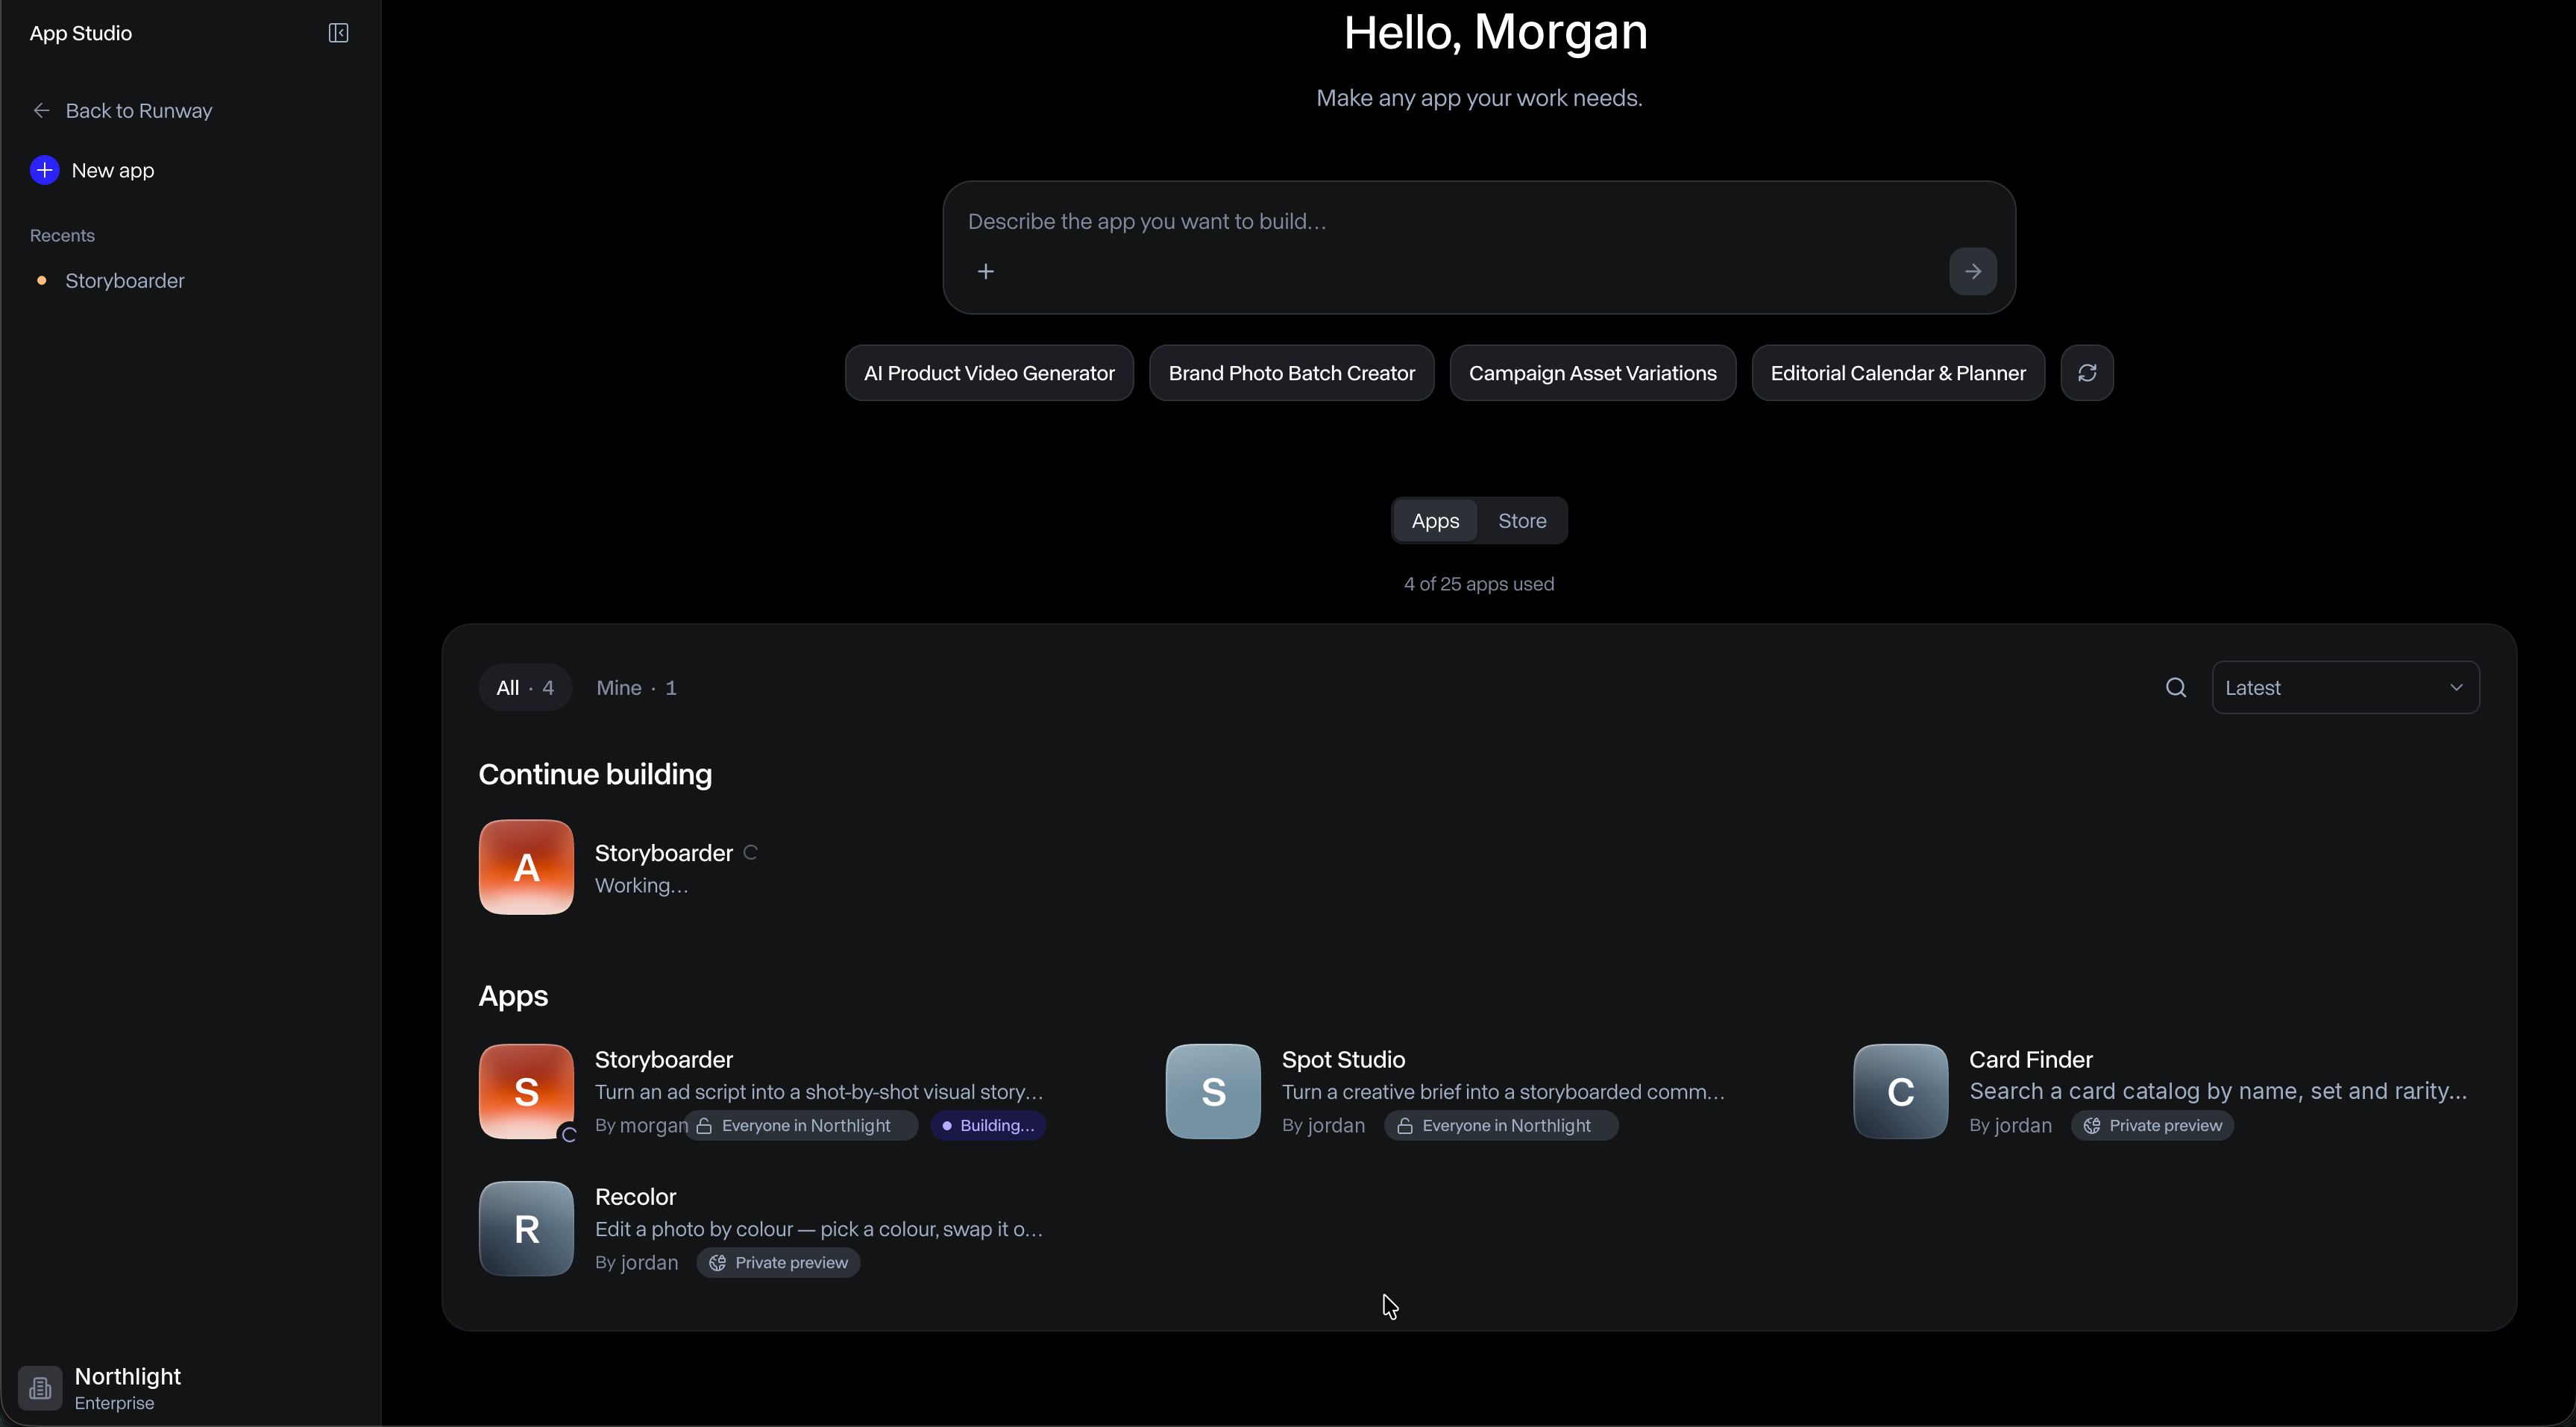
Task: Click the Recolor title text
Action: (x=635, y=1197)
